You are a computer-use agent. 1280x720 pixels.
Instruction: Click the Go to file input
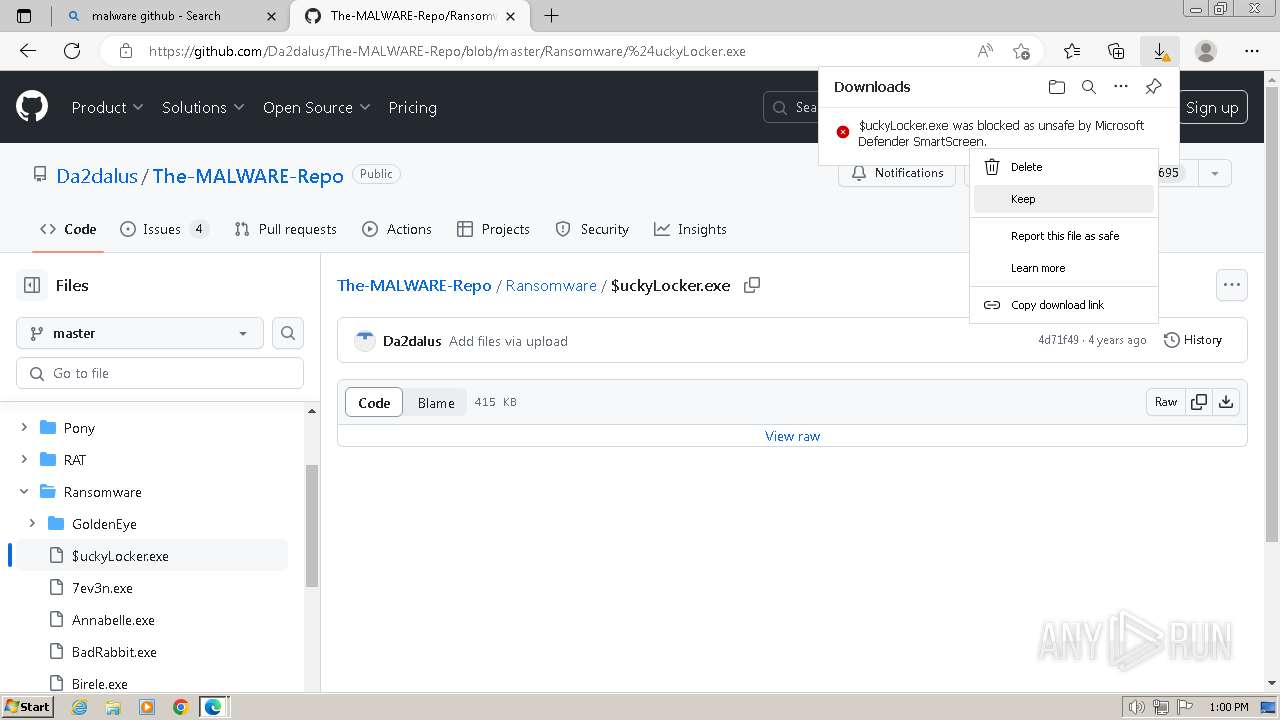pos(160,373)
